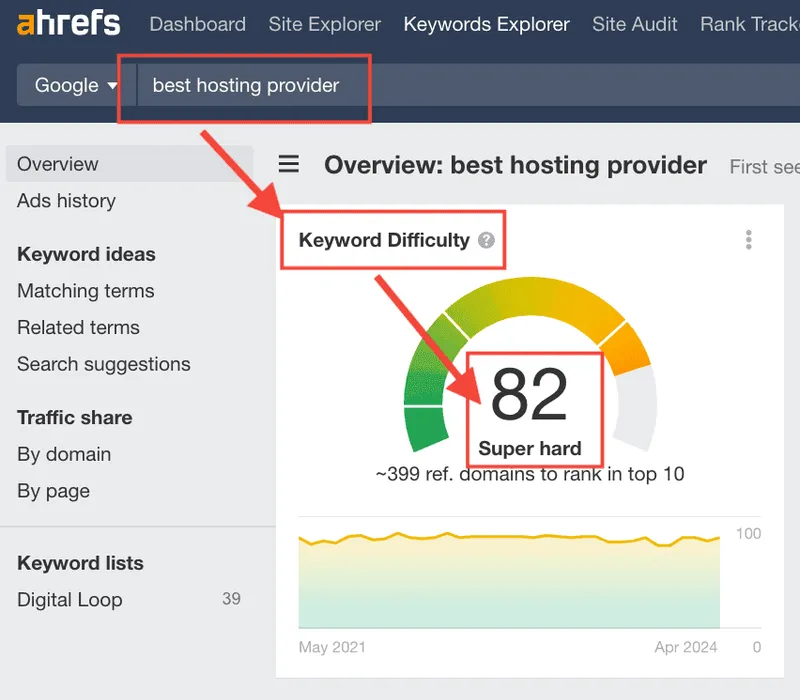Click the Ahrefs logo
Screen dimensions: 800x700
(x=68, y=23)
